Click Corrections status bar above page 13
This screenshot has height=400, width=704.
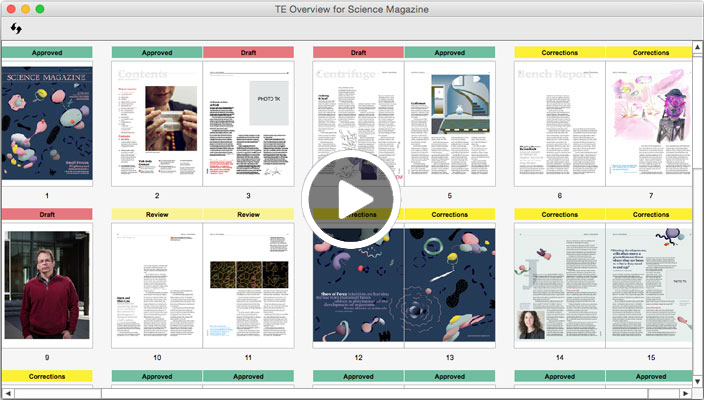pyautogui.click(x=449, y=215)
